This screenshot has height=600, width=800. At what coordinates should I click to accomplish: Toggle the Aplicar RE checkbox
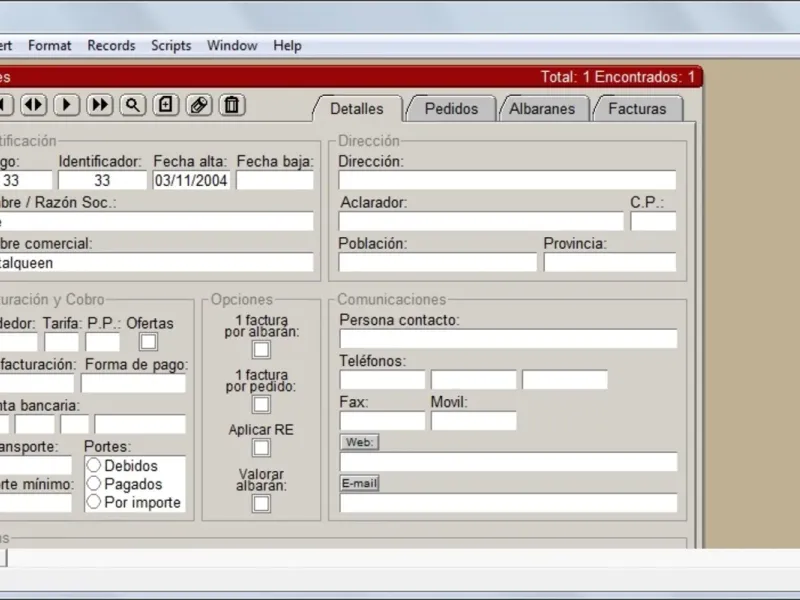261,448
